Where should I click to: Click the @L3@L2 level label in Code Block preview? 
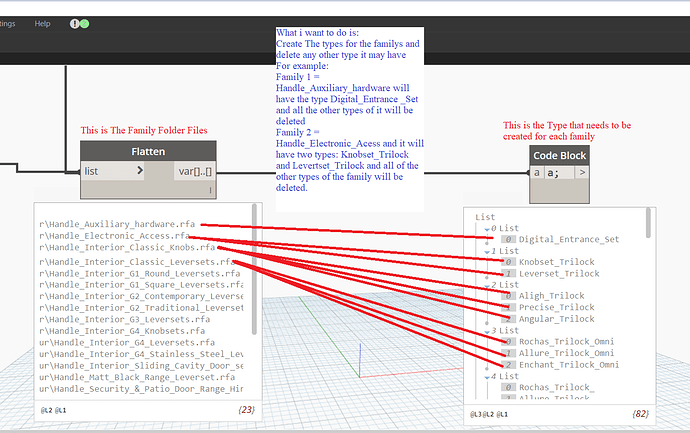[481, 414]
